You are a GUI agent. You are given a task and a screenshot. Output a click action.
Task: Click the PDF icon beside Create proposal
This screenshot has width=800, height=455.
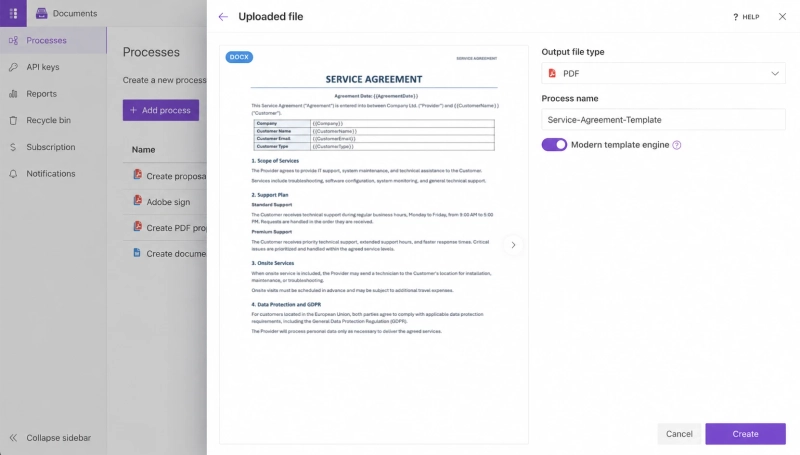[137, 174]
